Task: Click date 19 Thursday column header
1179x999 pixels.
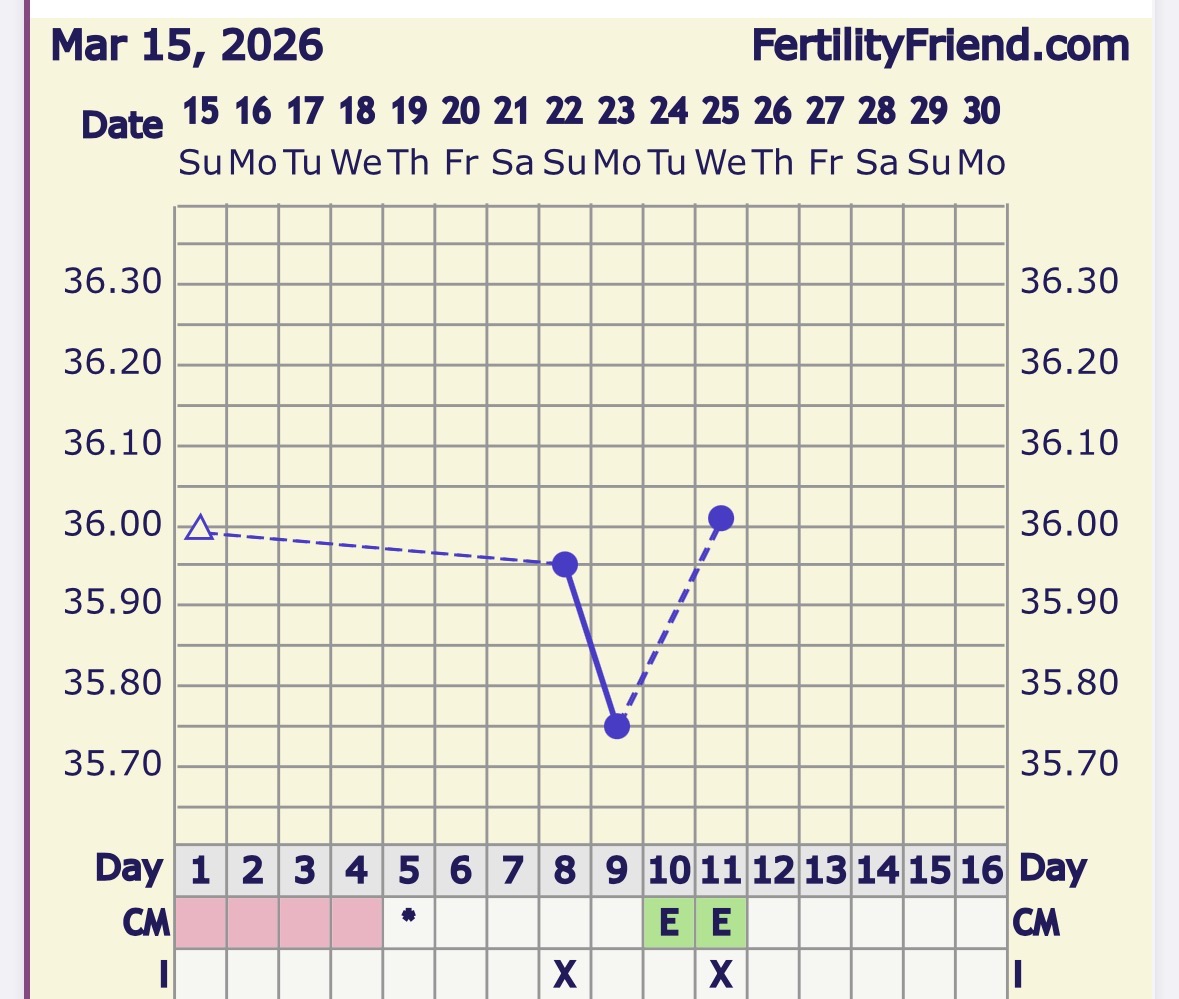Action: (x=408, y=135)
